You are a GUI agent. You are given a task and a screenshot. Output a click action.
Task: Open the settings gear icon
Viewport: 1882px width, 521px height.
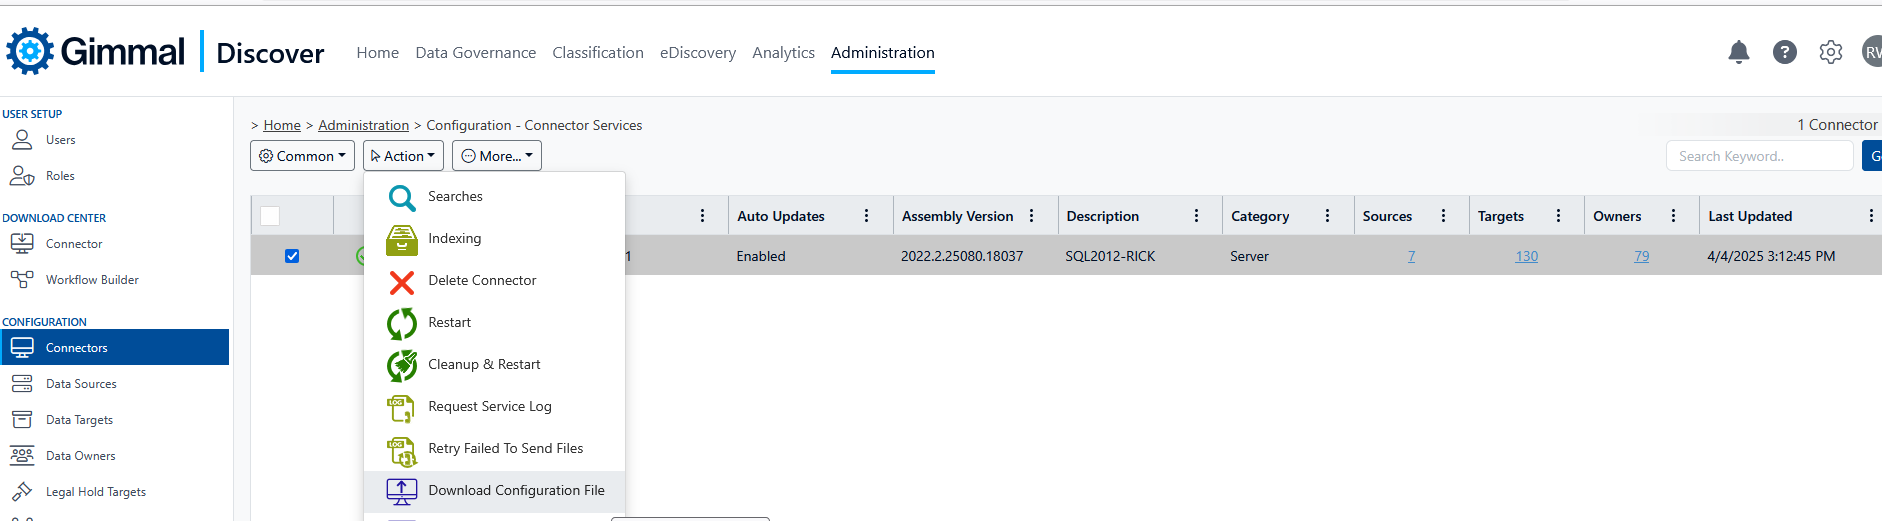[1830, 52]
